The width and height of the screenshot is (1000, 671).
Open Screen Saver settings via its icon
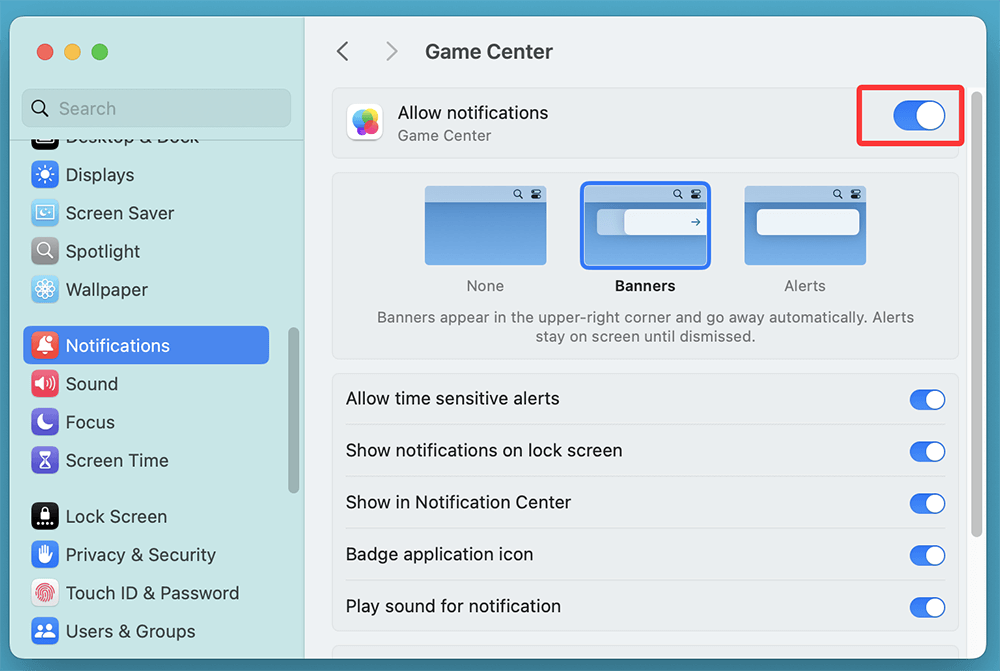coord(44,213)
